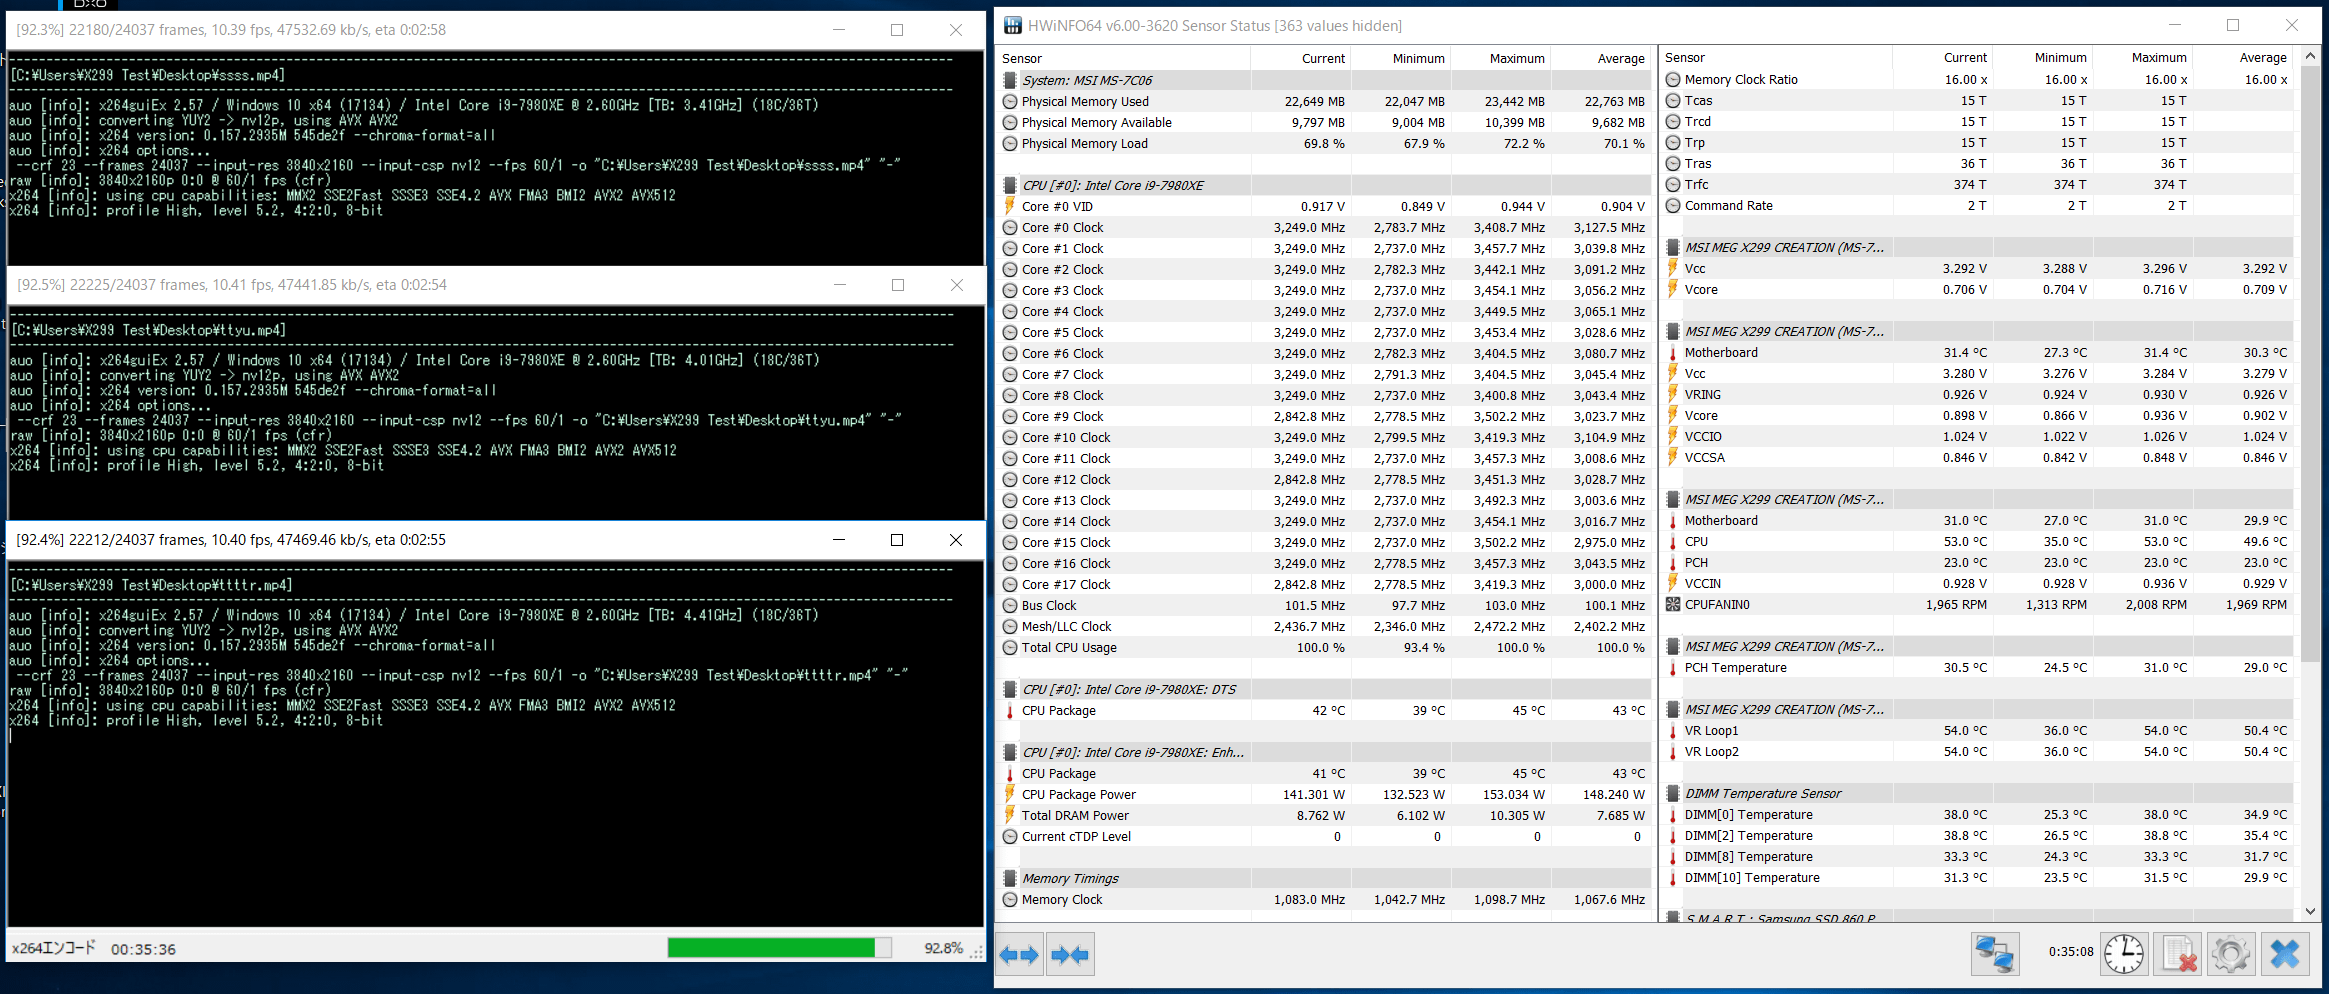Select the System: MSI MS-7C06 group header
This screenshot has height=994, width=2329.
[1325, 80]
